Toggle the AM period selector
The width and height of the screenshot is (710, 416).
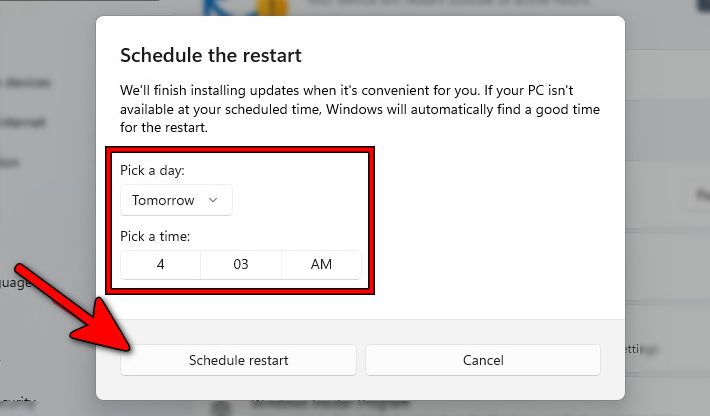click(x=321, y=265)
